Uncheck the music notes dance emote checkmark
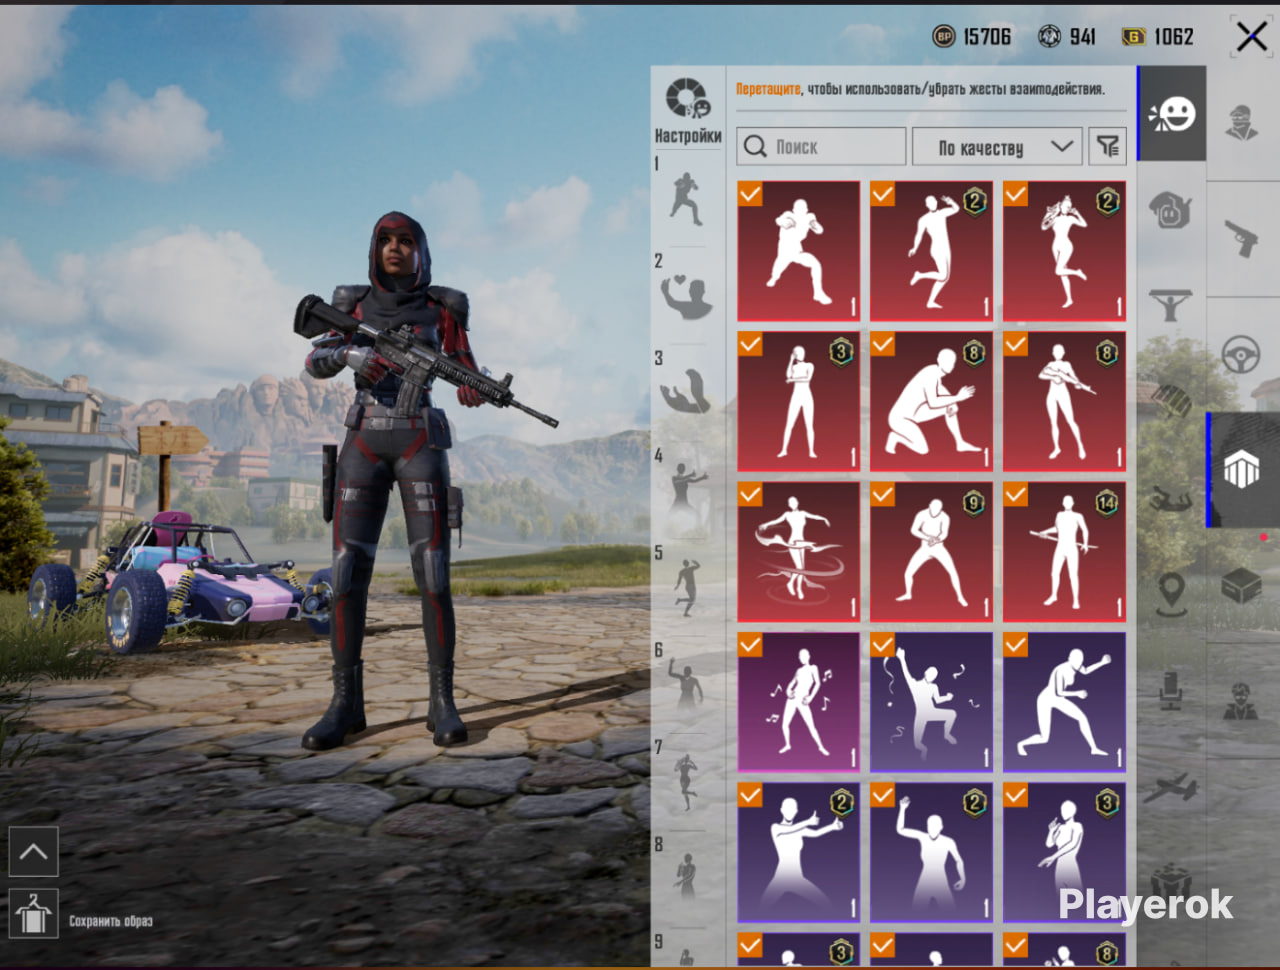Screen dimensions: 1280x970 pos(750,645)
